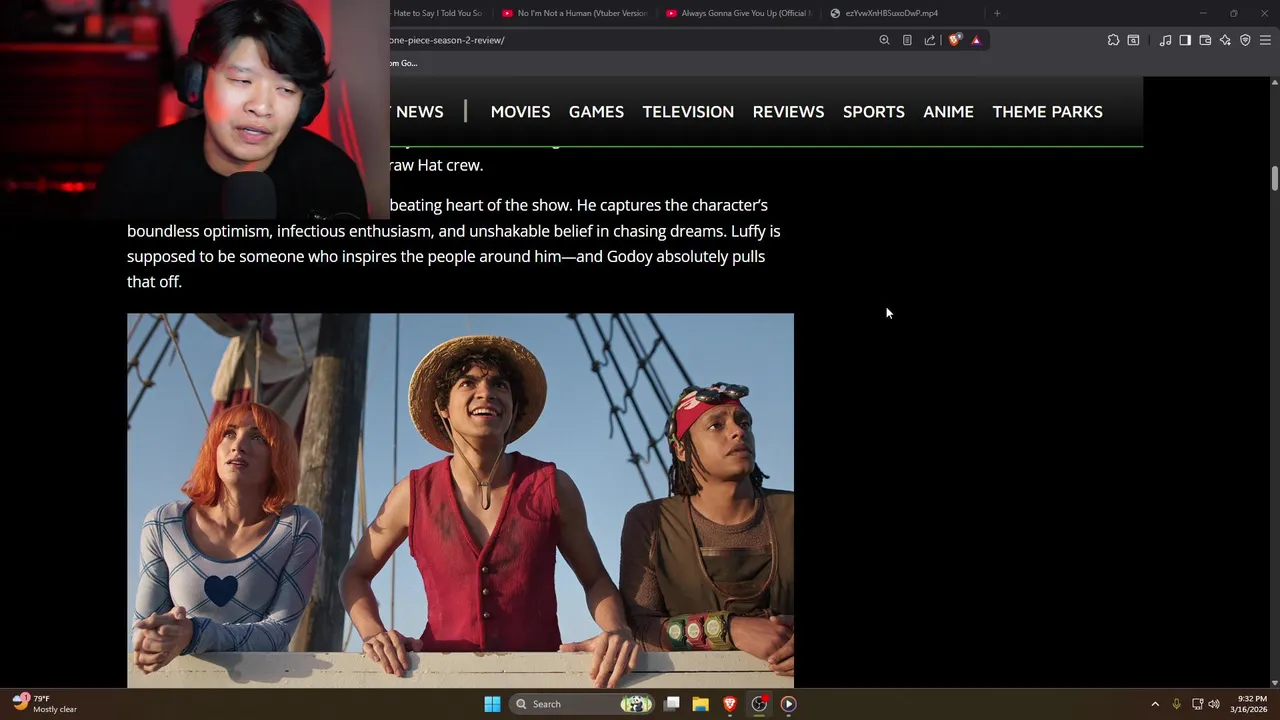1280x720 pixels.
Task: Click the address bar URL field
Action: point(630,40)
